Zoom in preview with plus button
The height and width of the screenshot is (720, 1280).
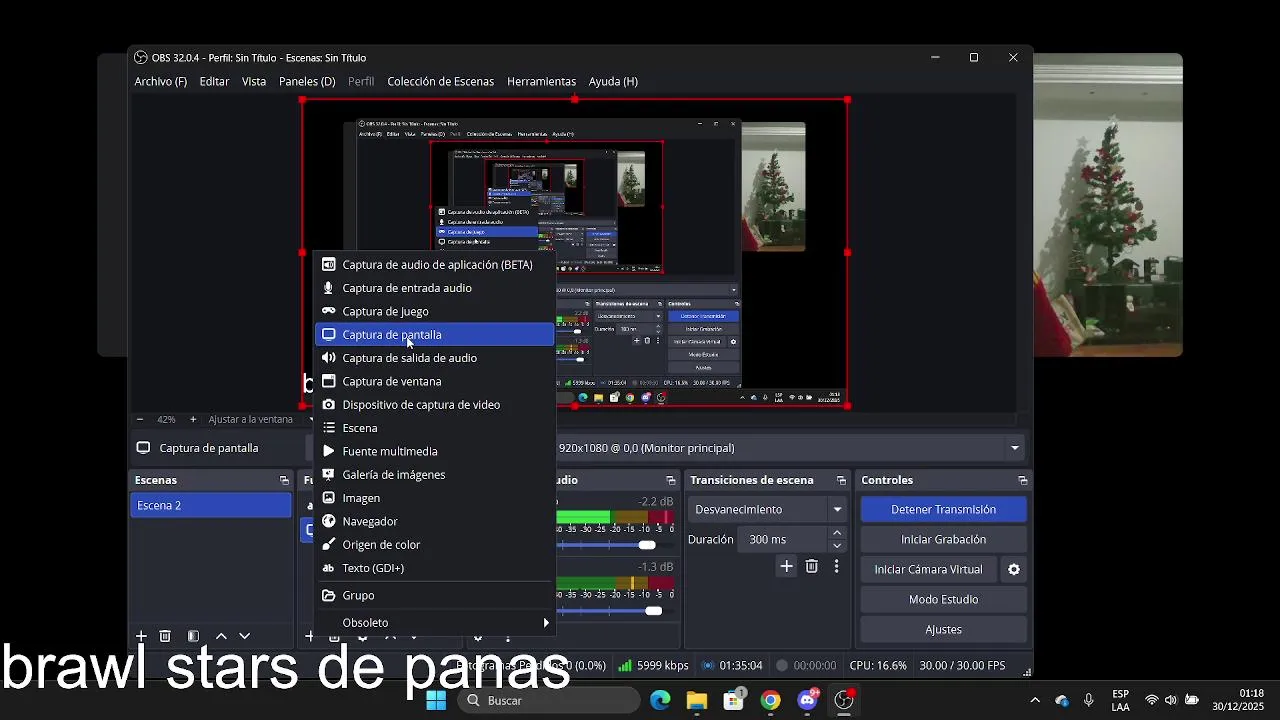click(x=193, y=419)
